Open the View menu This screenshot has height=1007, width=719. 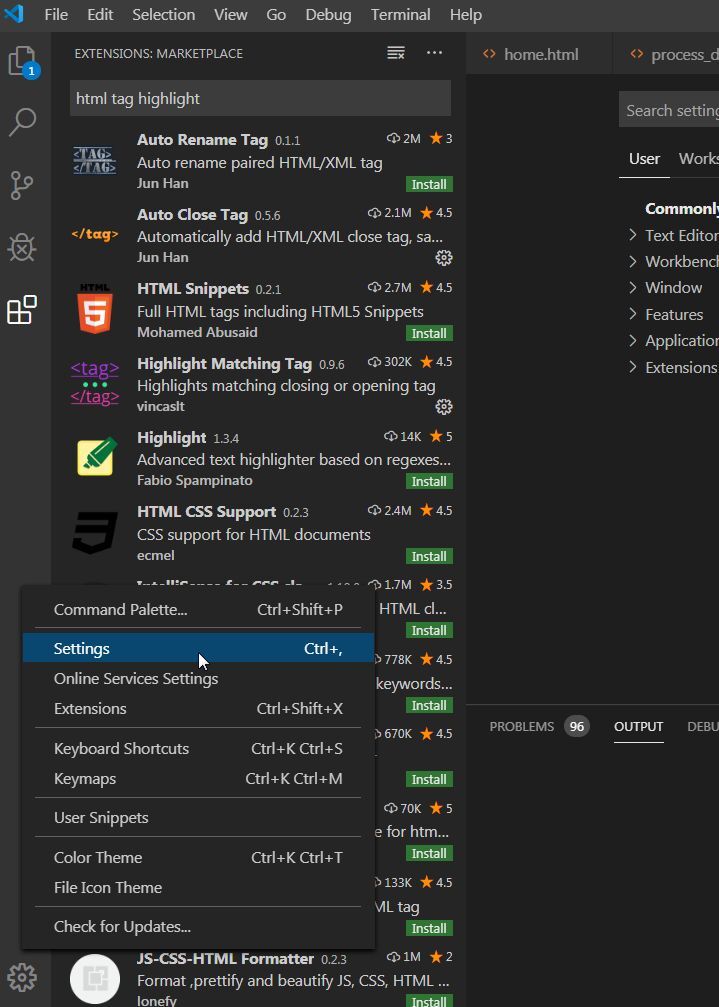pyautogui.click(x=230, y=14)
